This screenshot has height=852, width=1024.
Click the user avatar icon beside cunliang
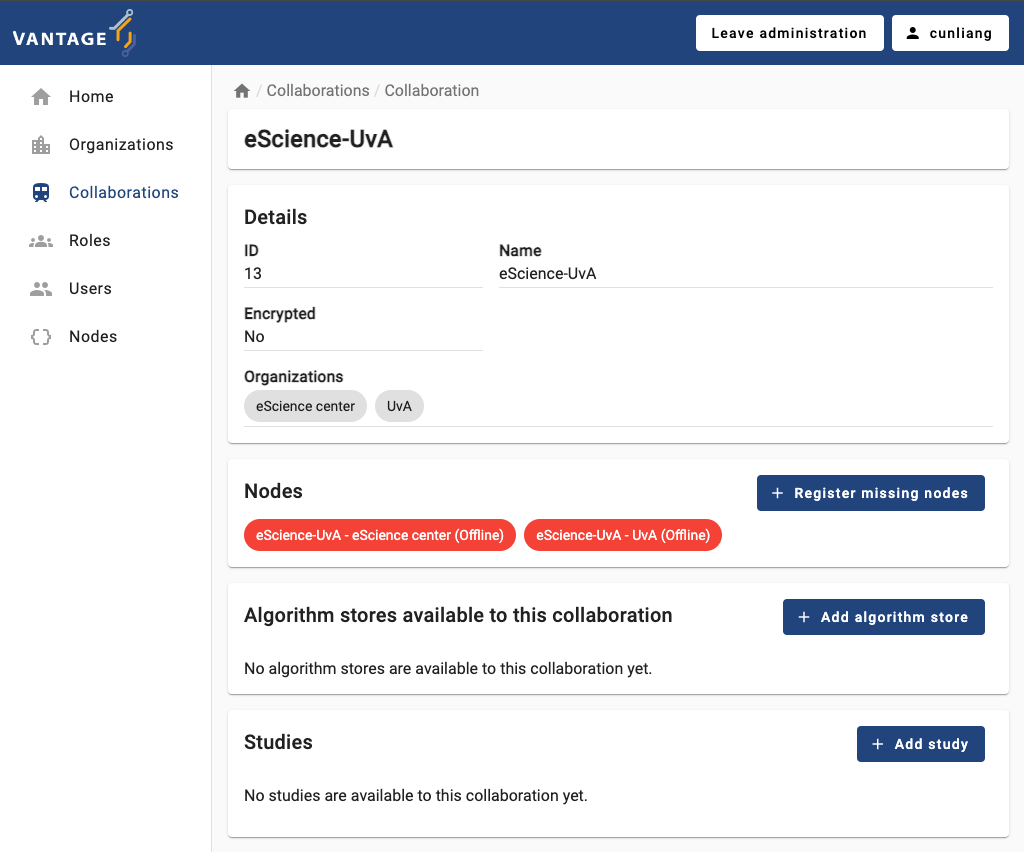click(913, 33)
